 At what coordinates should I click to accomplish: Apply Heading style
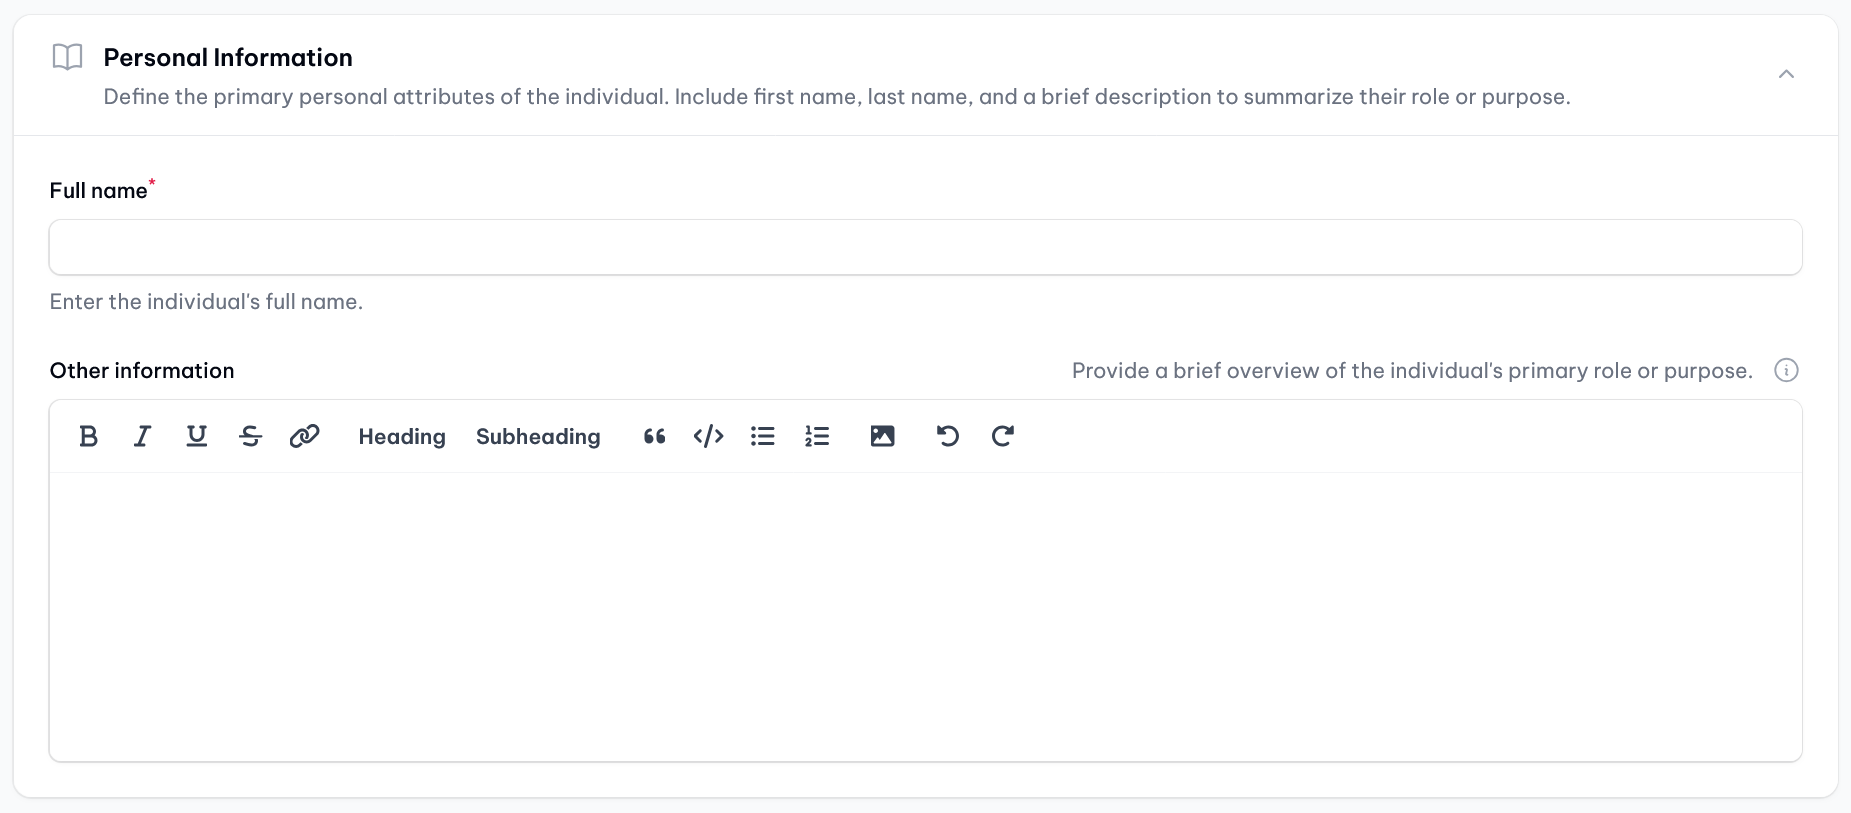tap(402, 437)
